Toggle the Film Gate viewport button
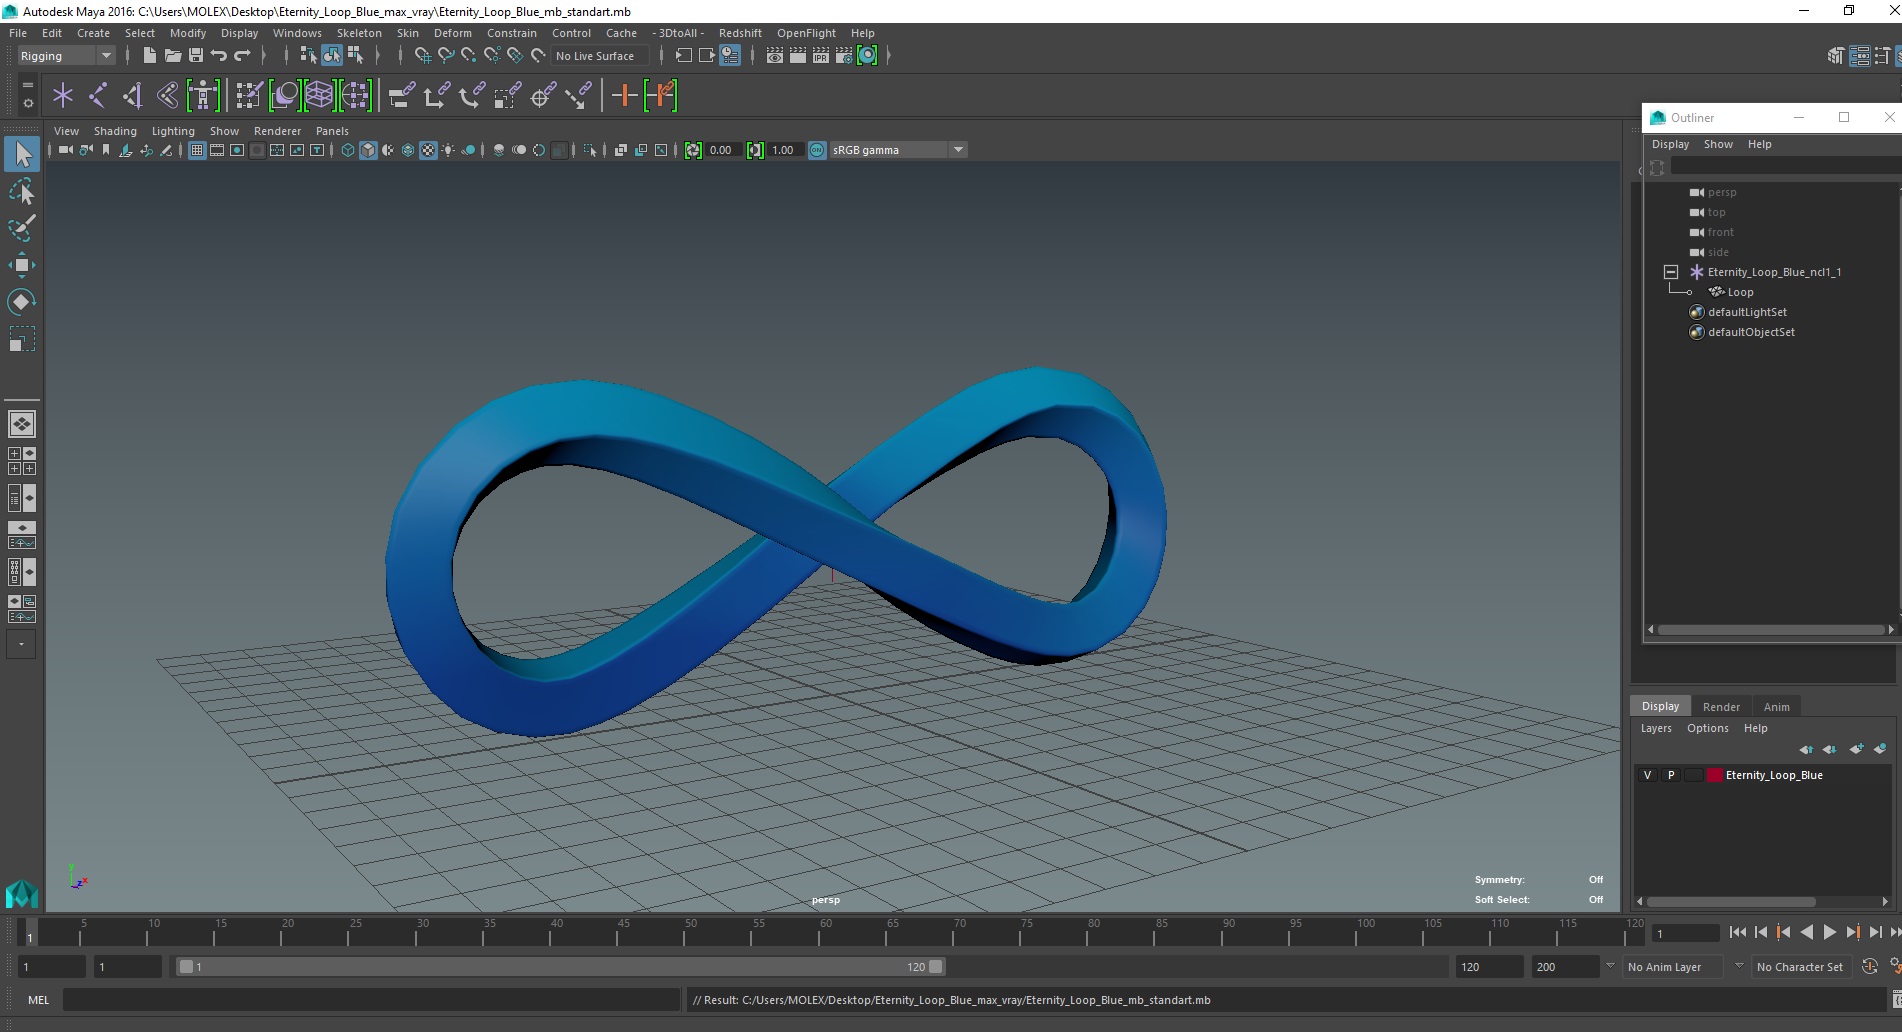Image resolution: width=1902 pixels, height=1032 pixels. pyautogui.click(x=217, y=150)
